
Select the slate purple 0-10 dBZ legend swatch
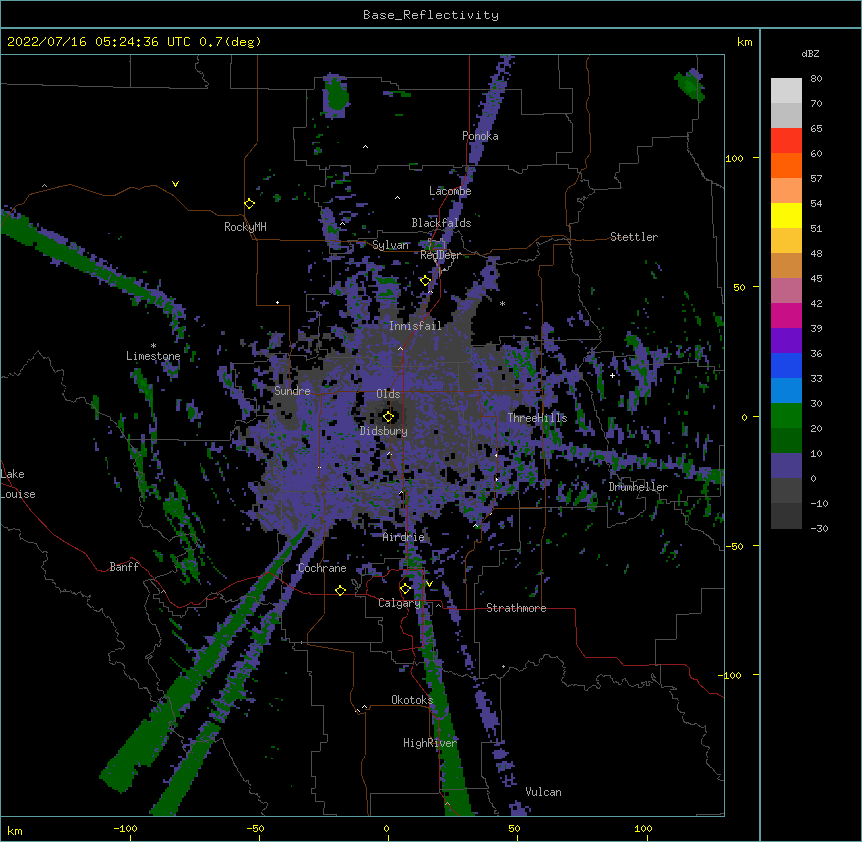tap(786, 466)
